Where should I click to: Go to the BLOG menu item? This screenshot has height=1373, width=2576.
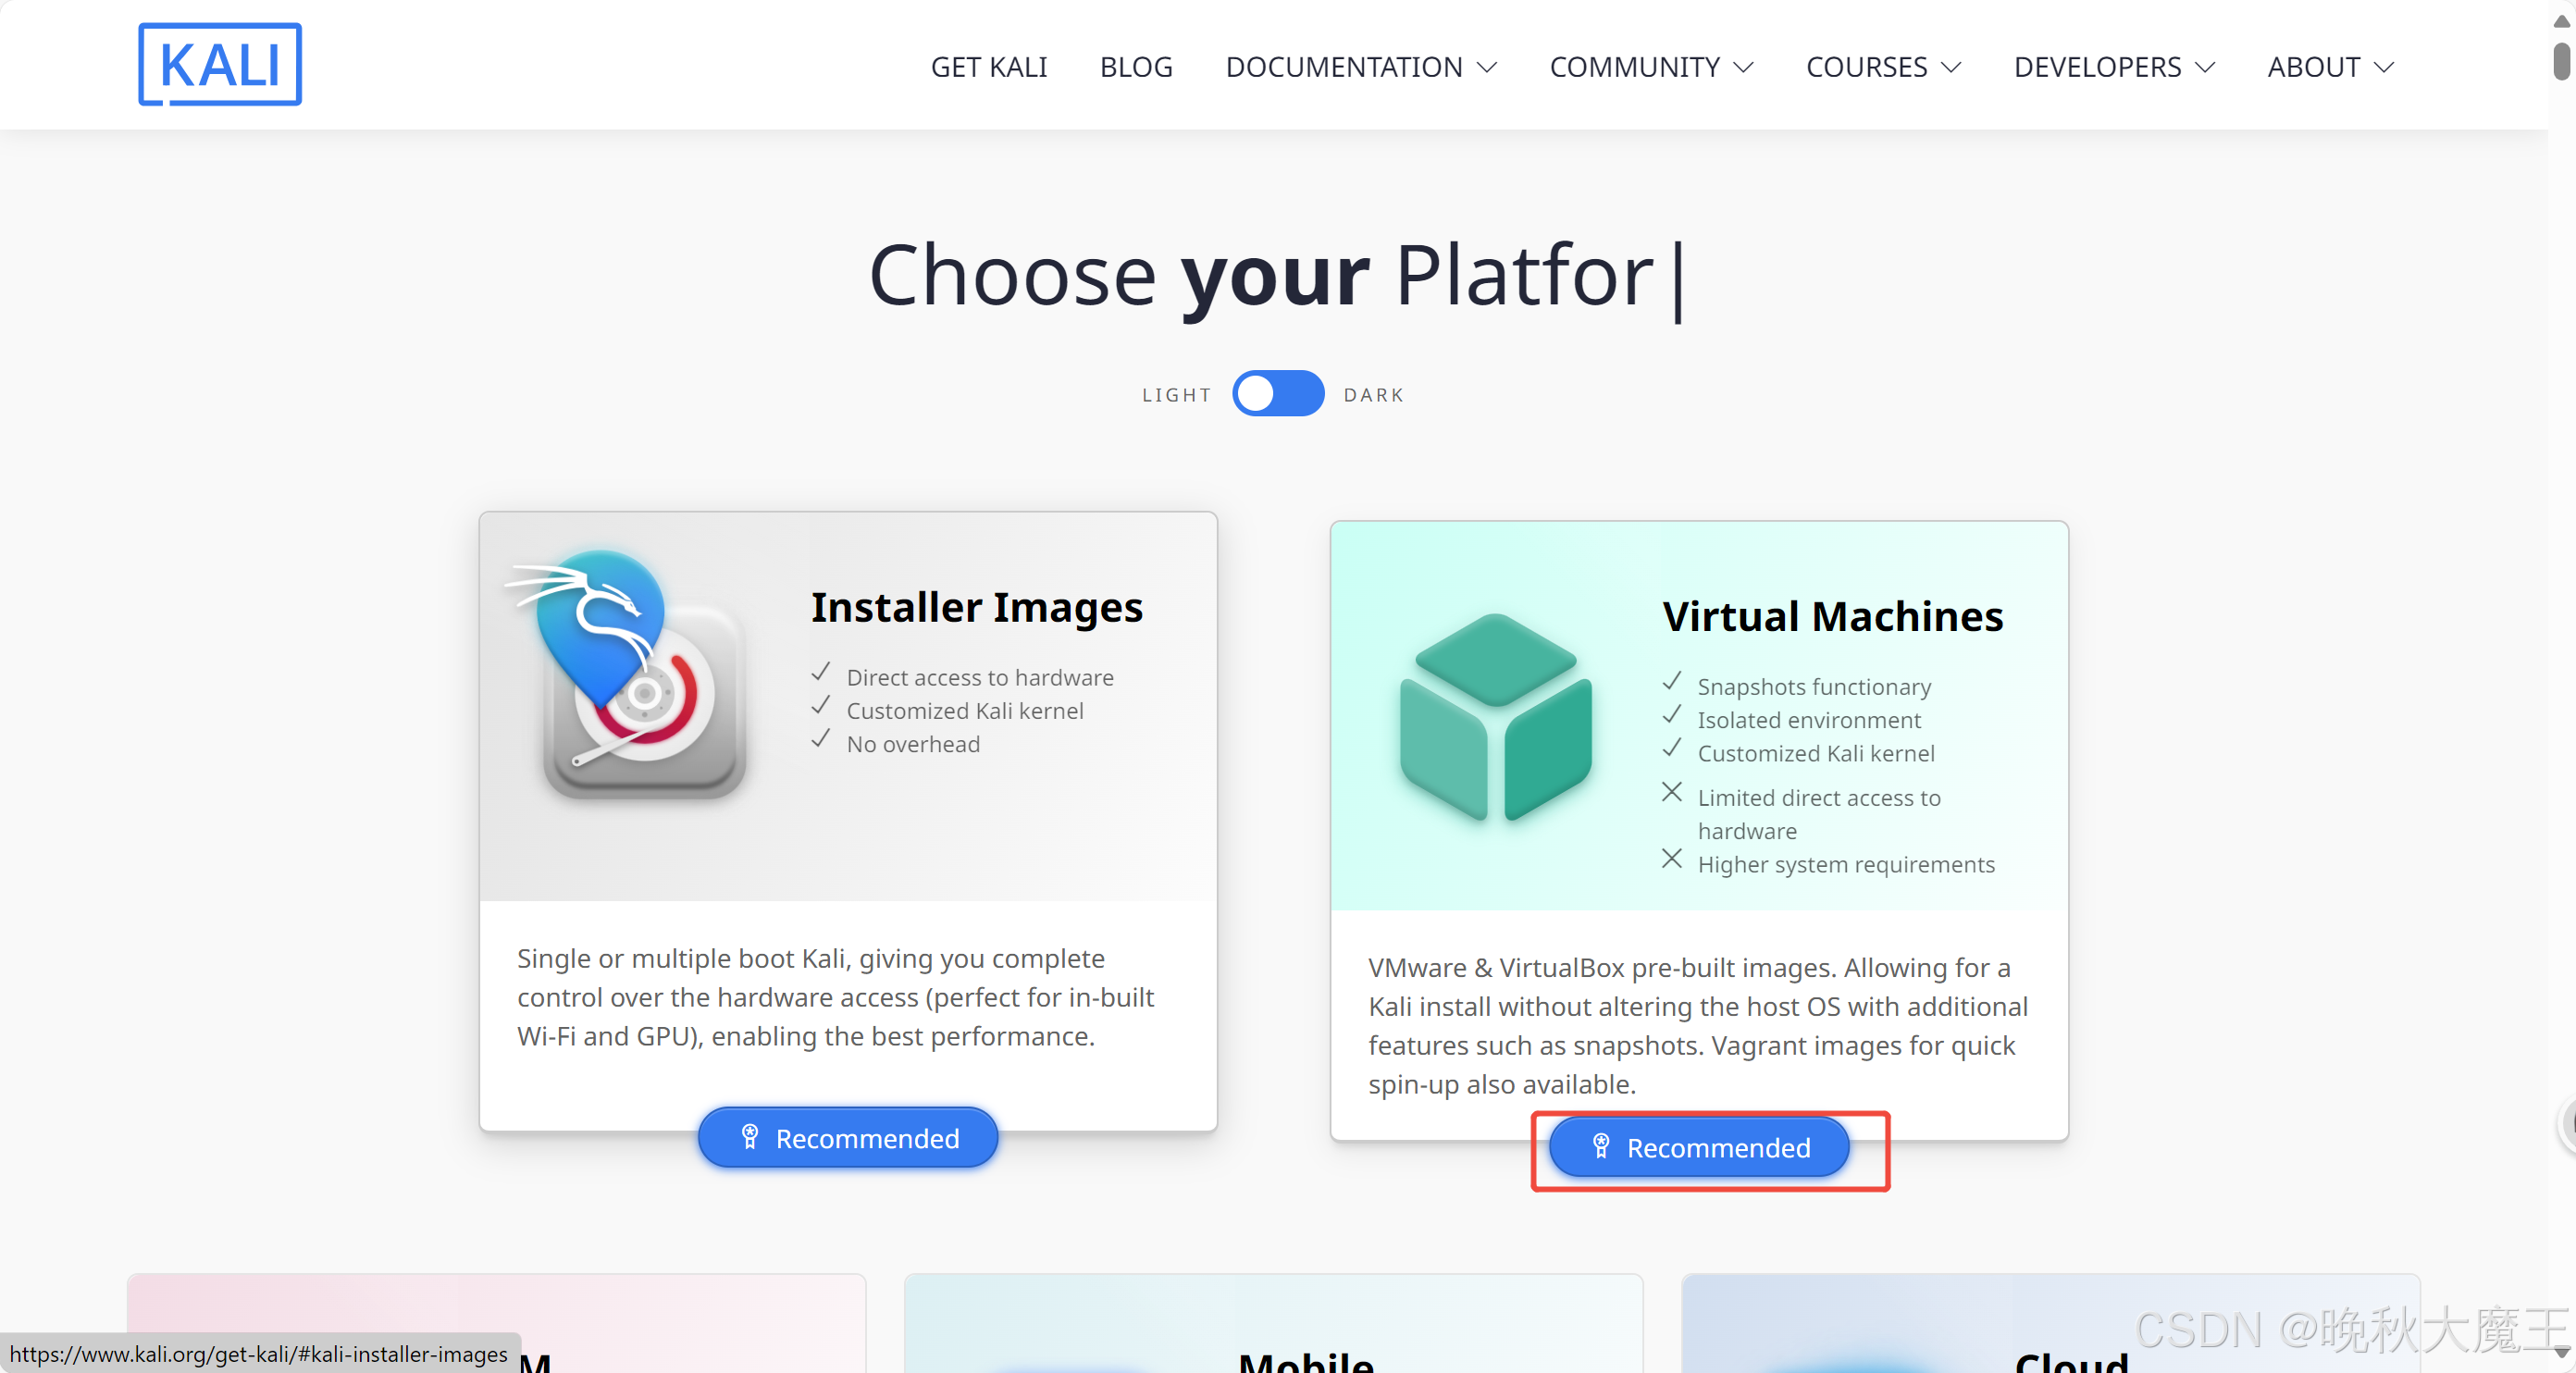(1135, 67)
